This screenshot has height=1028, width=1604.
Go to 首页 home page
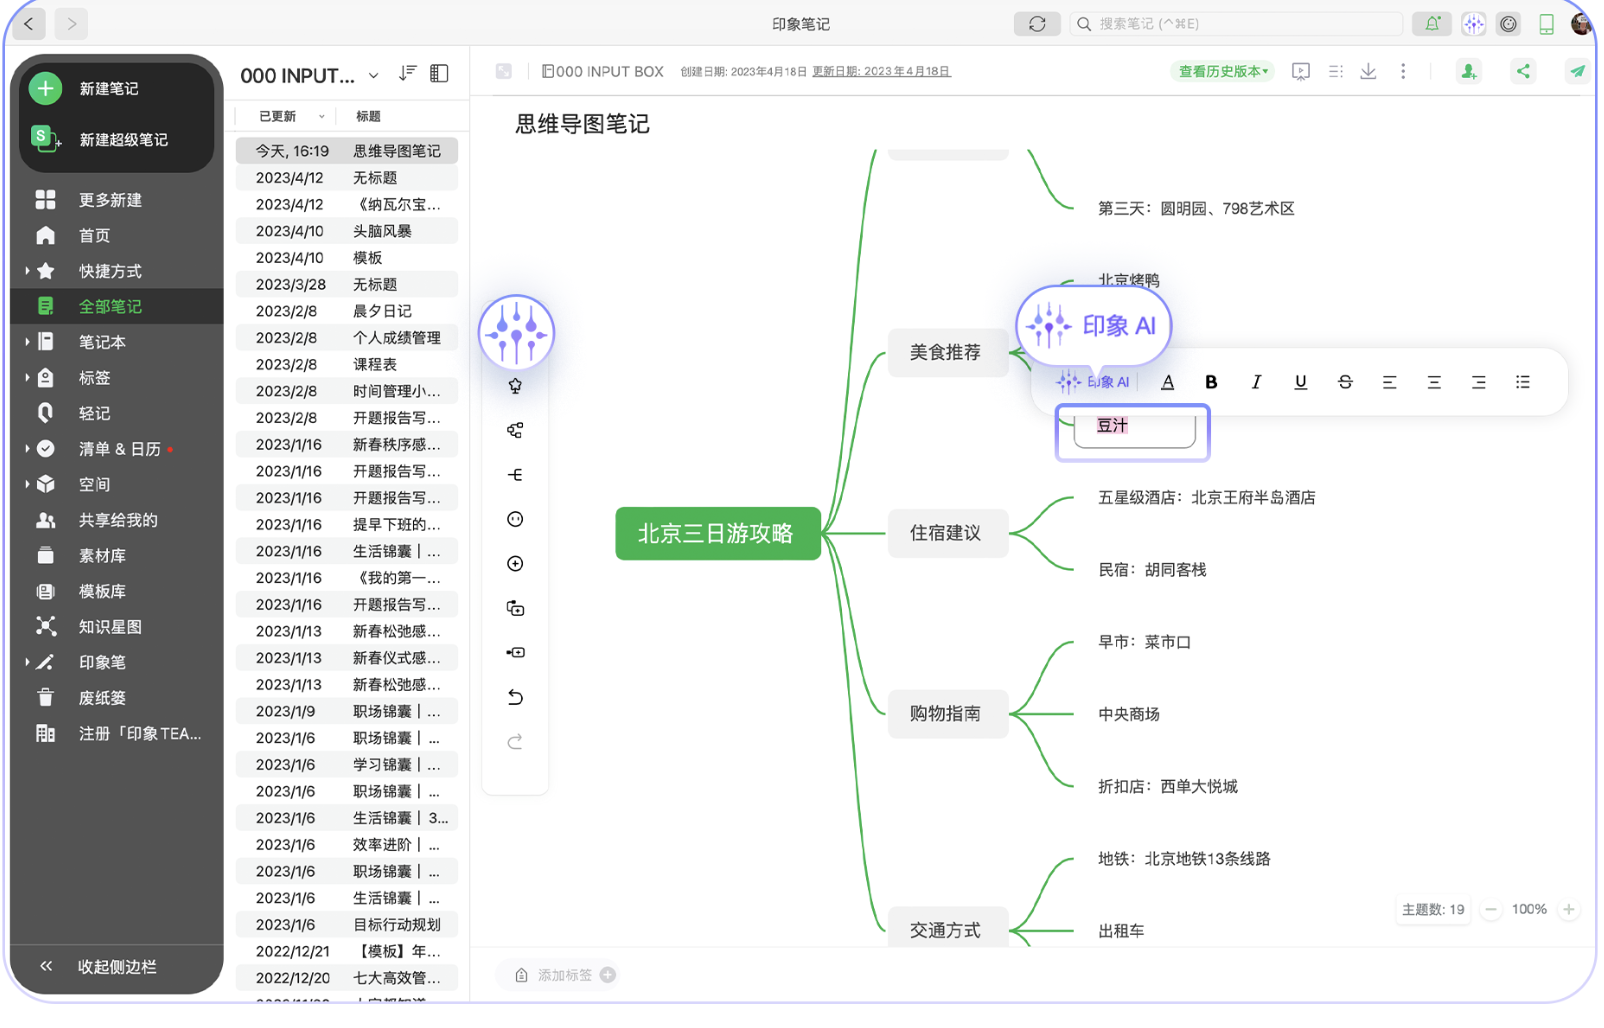[94, 236]
